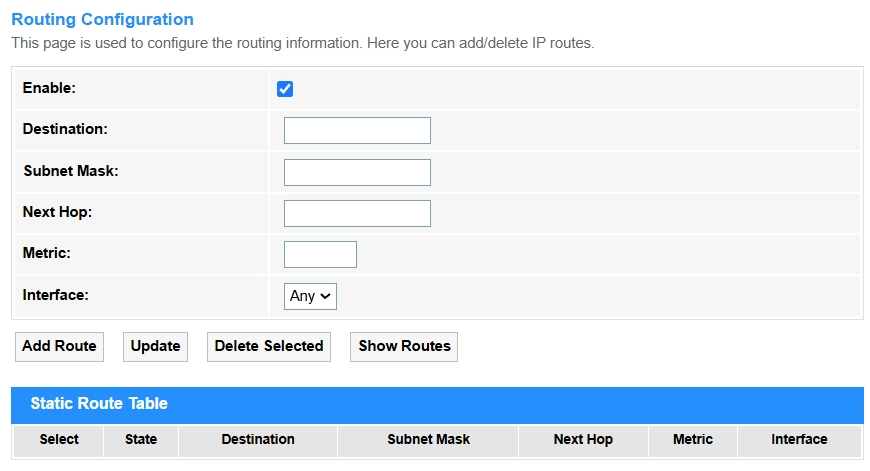Hit the Delete Selected button

269,347
